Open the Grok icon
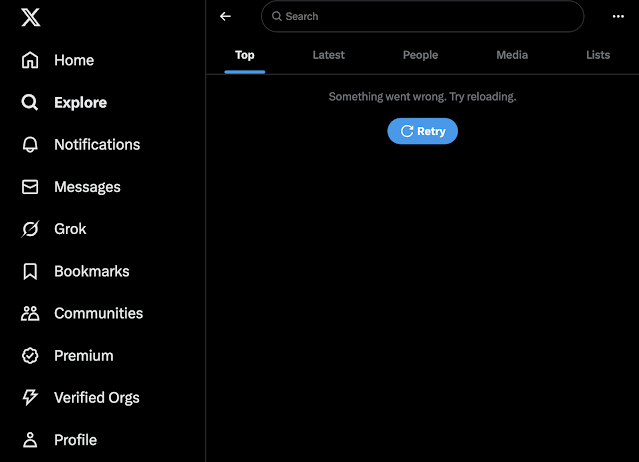 point(30,229)
